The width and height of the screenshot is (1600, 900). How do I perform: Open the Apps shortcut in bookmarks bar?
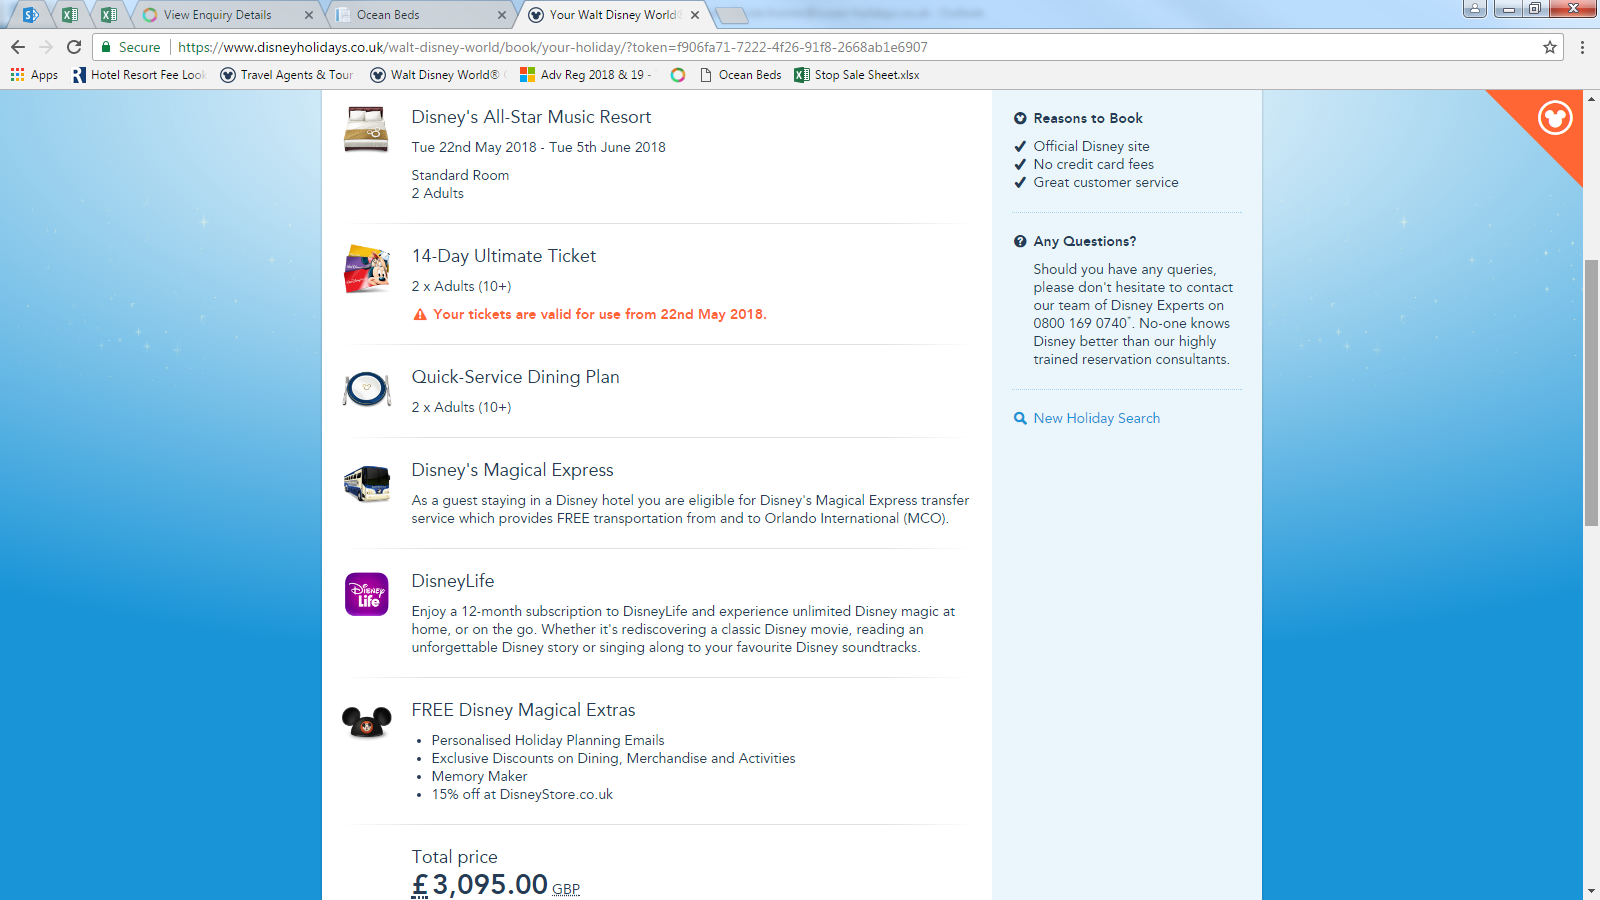pyautogui.click(x=34, y=75)
